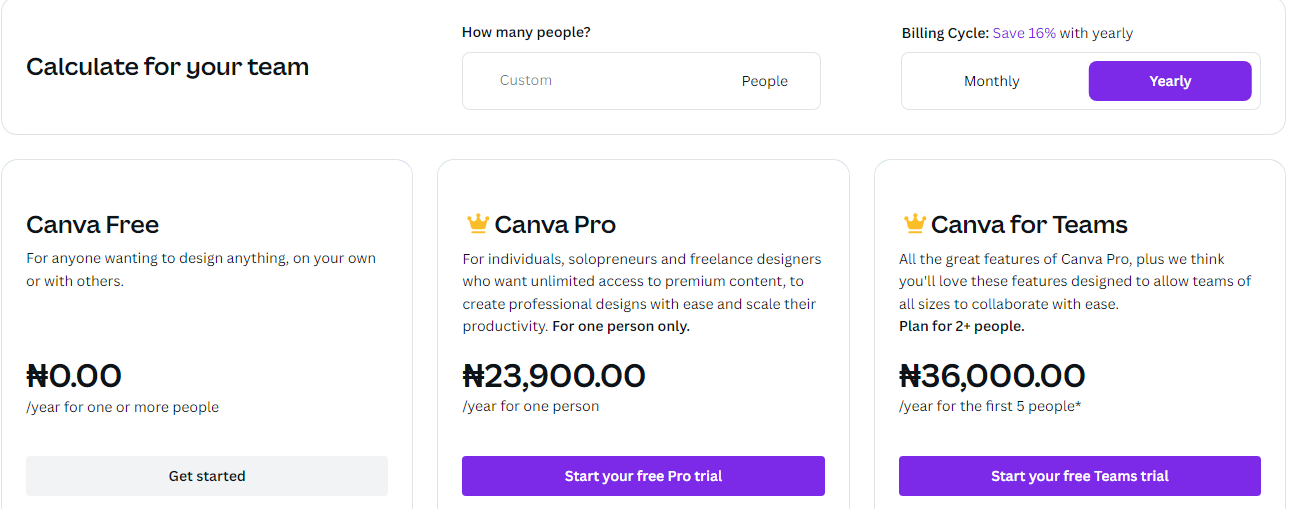Viewport: 1308px width, 509px height.
Task: Click '/year for the first 5 people*' note
Action: point(989,406)
